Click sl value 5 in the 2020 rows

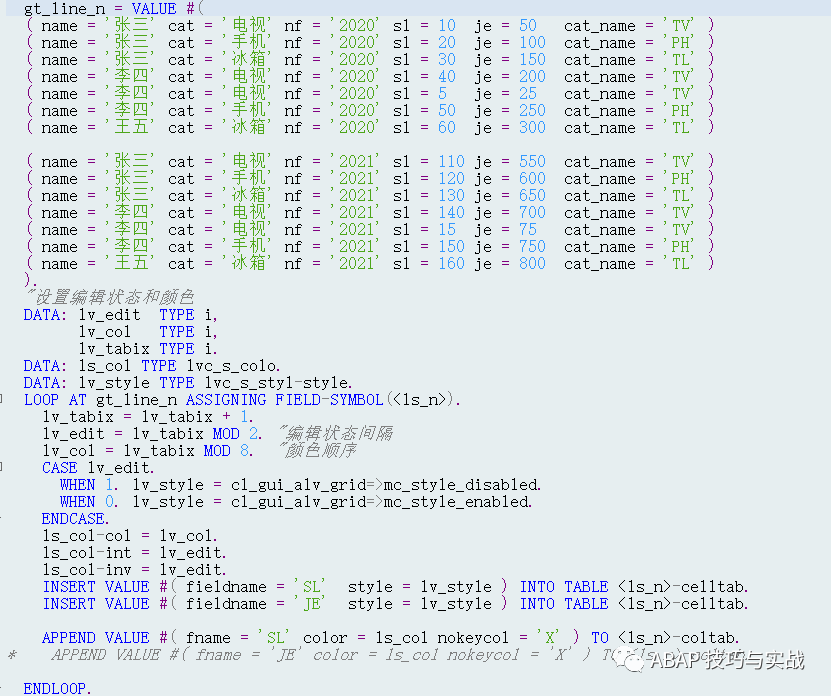(x=443, y=93)
